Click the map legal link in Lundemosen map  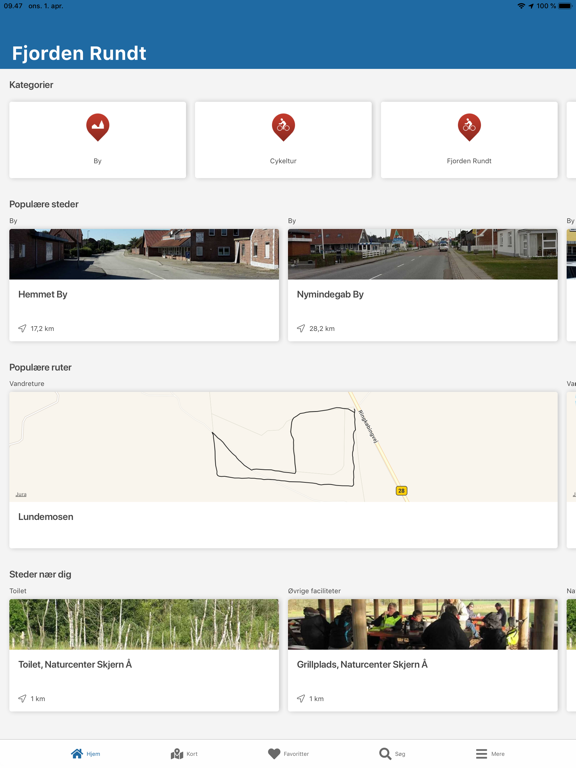(21, 495)
